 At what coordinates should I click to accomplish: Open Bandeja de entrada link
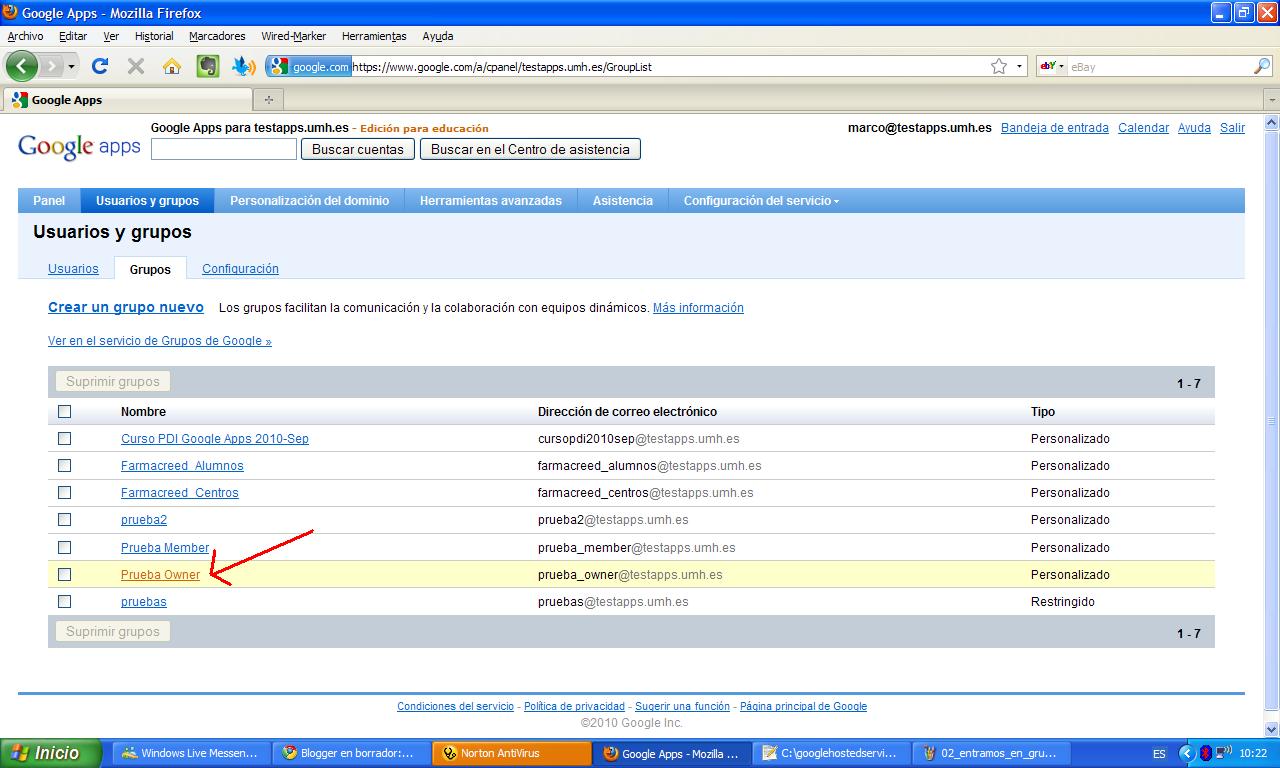1055,128
